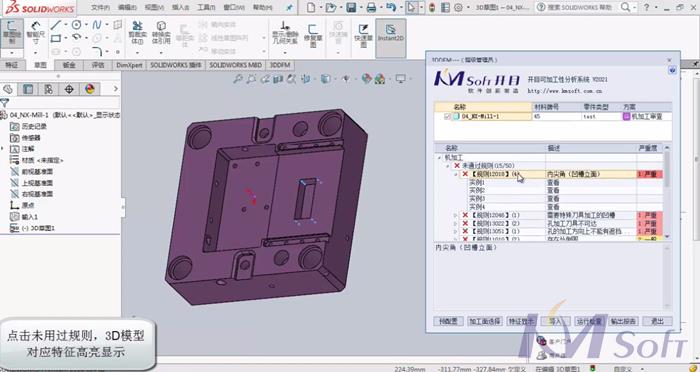The image size is (700, 372).
Task: Open the PropertyManager tab icon
Action: point(28,89)
